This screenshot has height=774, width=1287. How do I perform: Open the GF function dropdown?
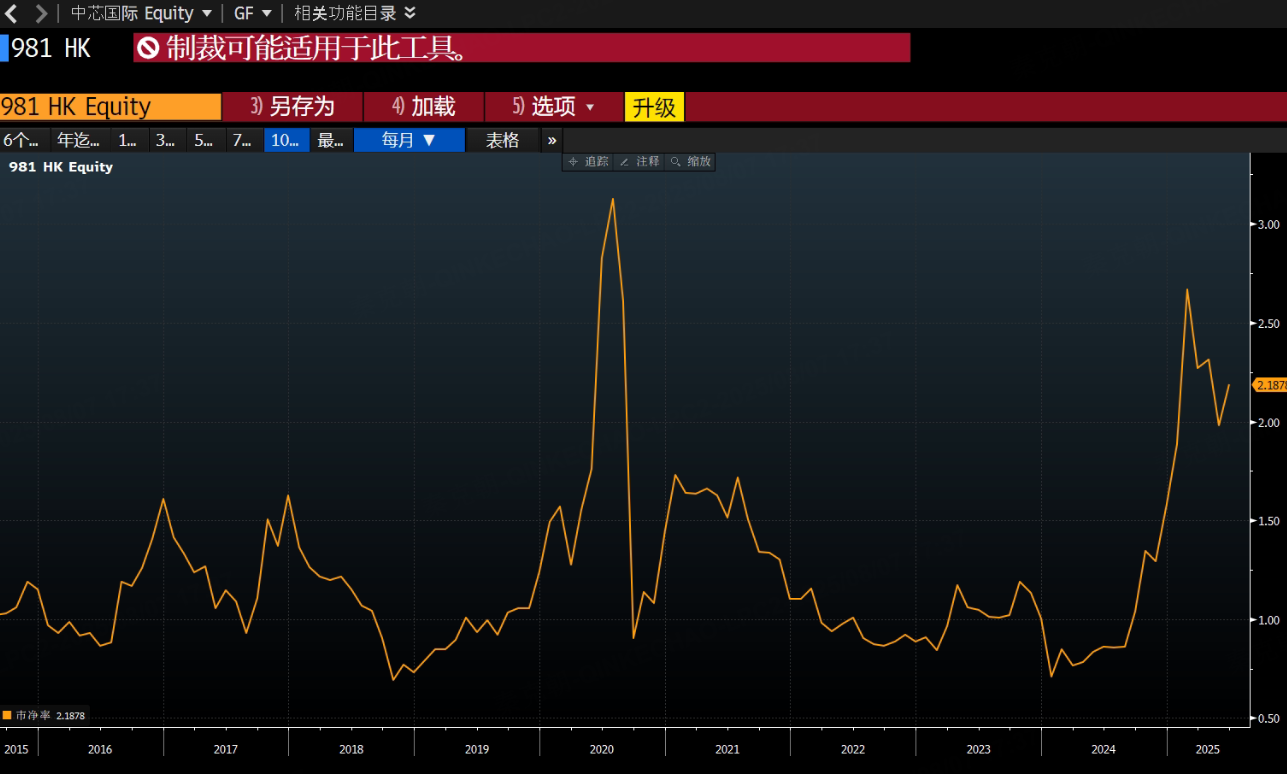252,14
